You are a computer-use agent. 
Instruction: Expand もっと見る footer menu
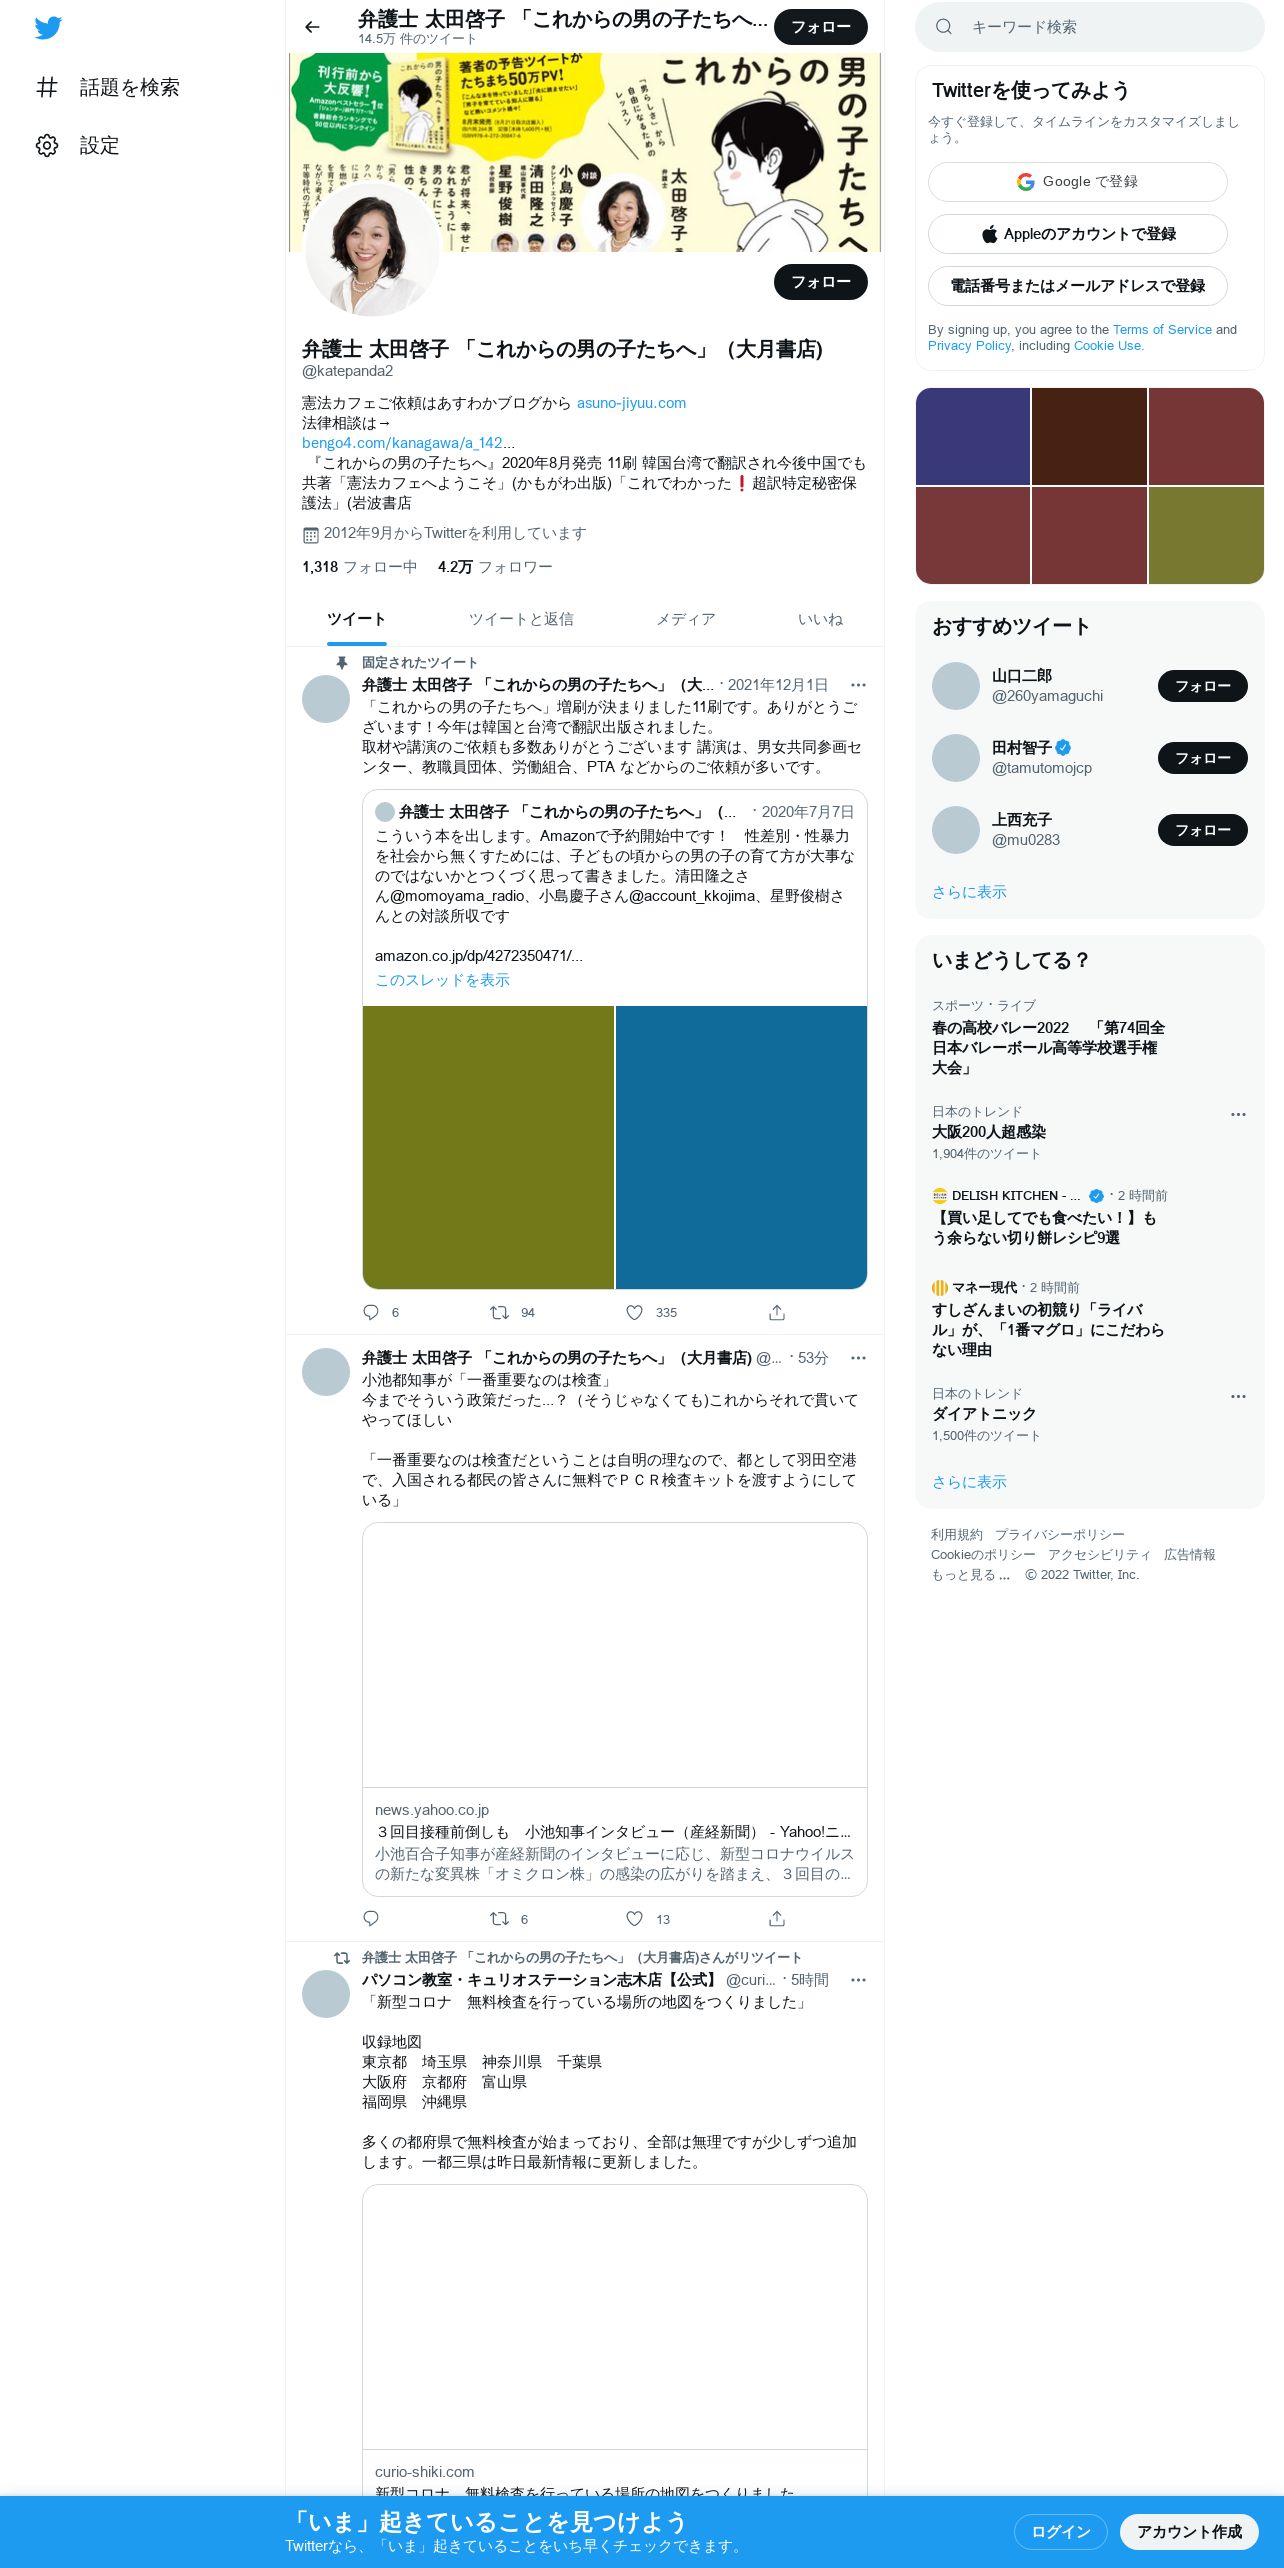(x=971, y=1575)
